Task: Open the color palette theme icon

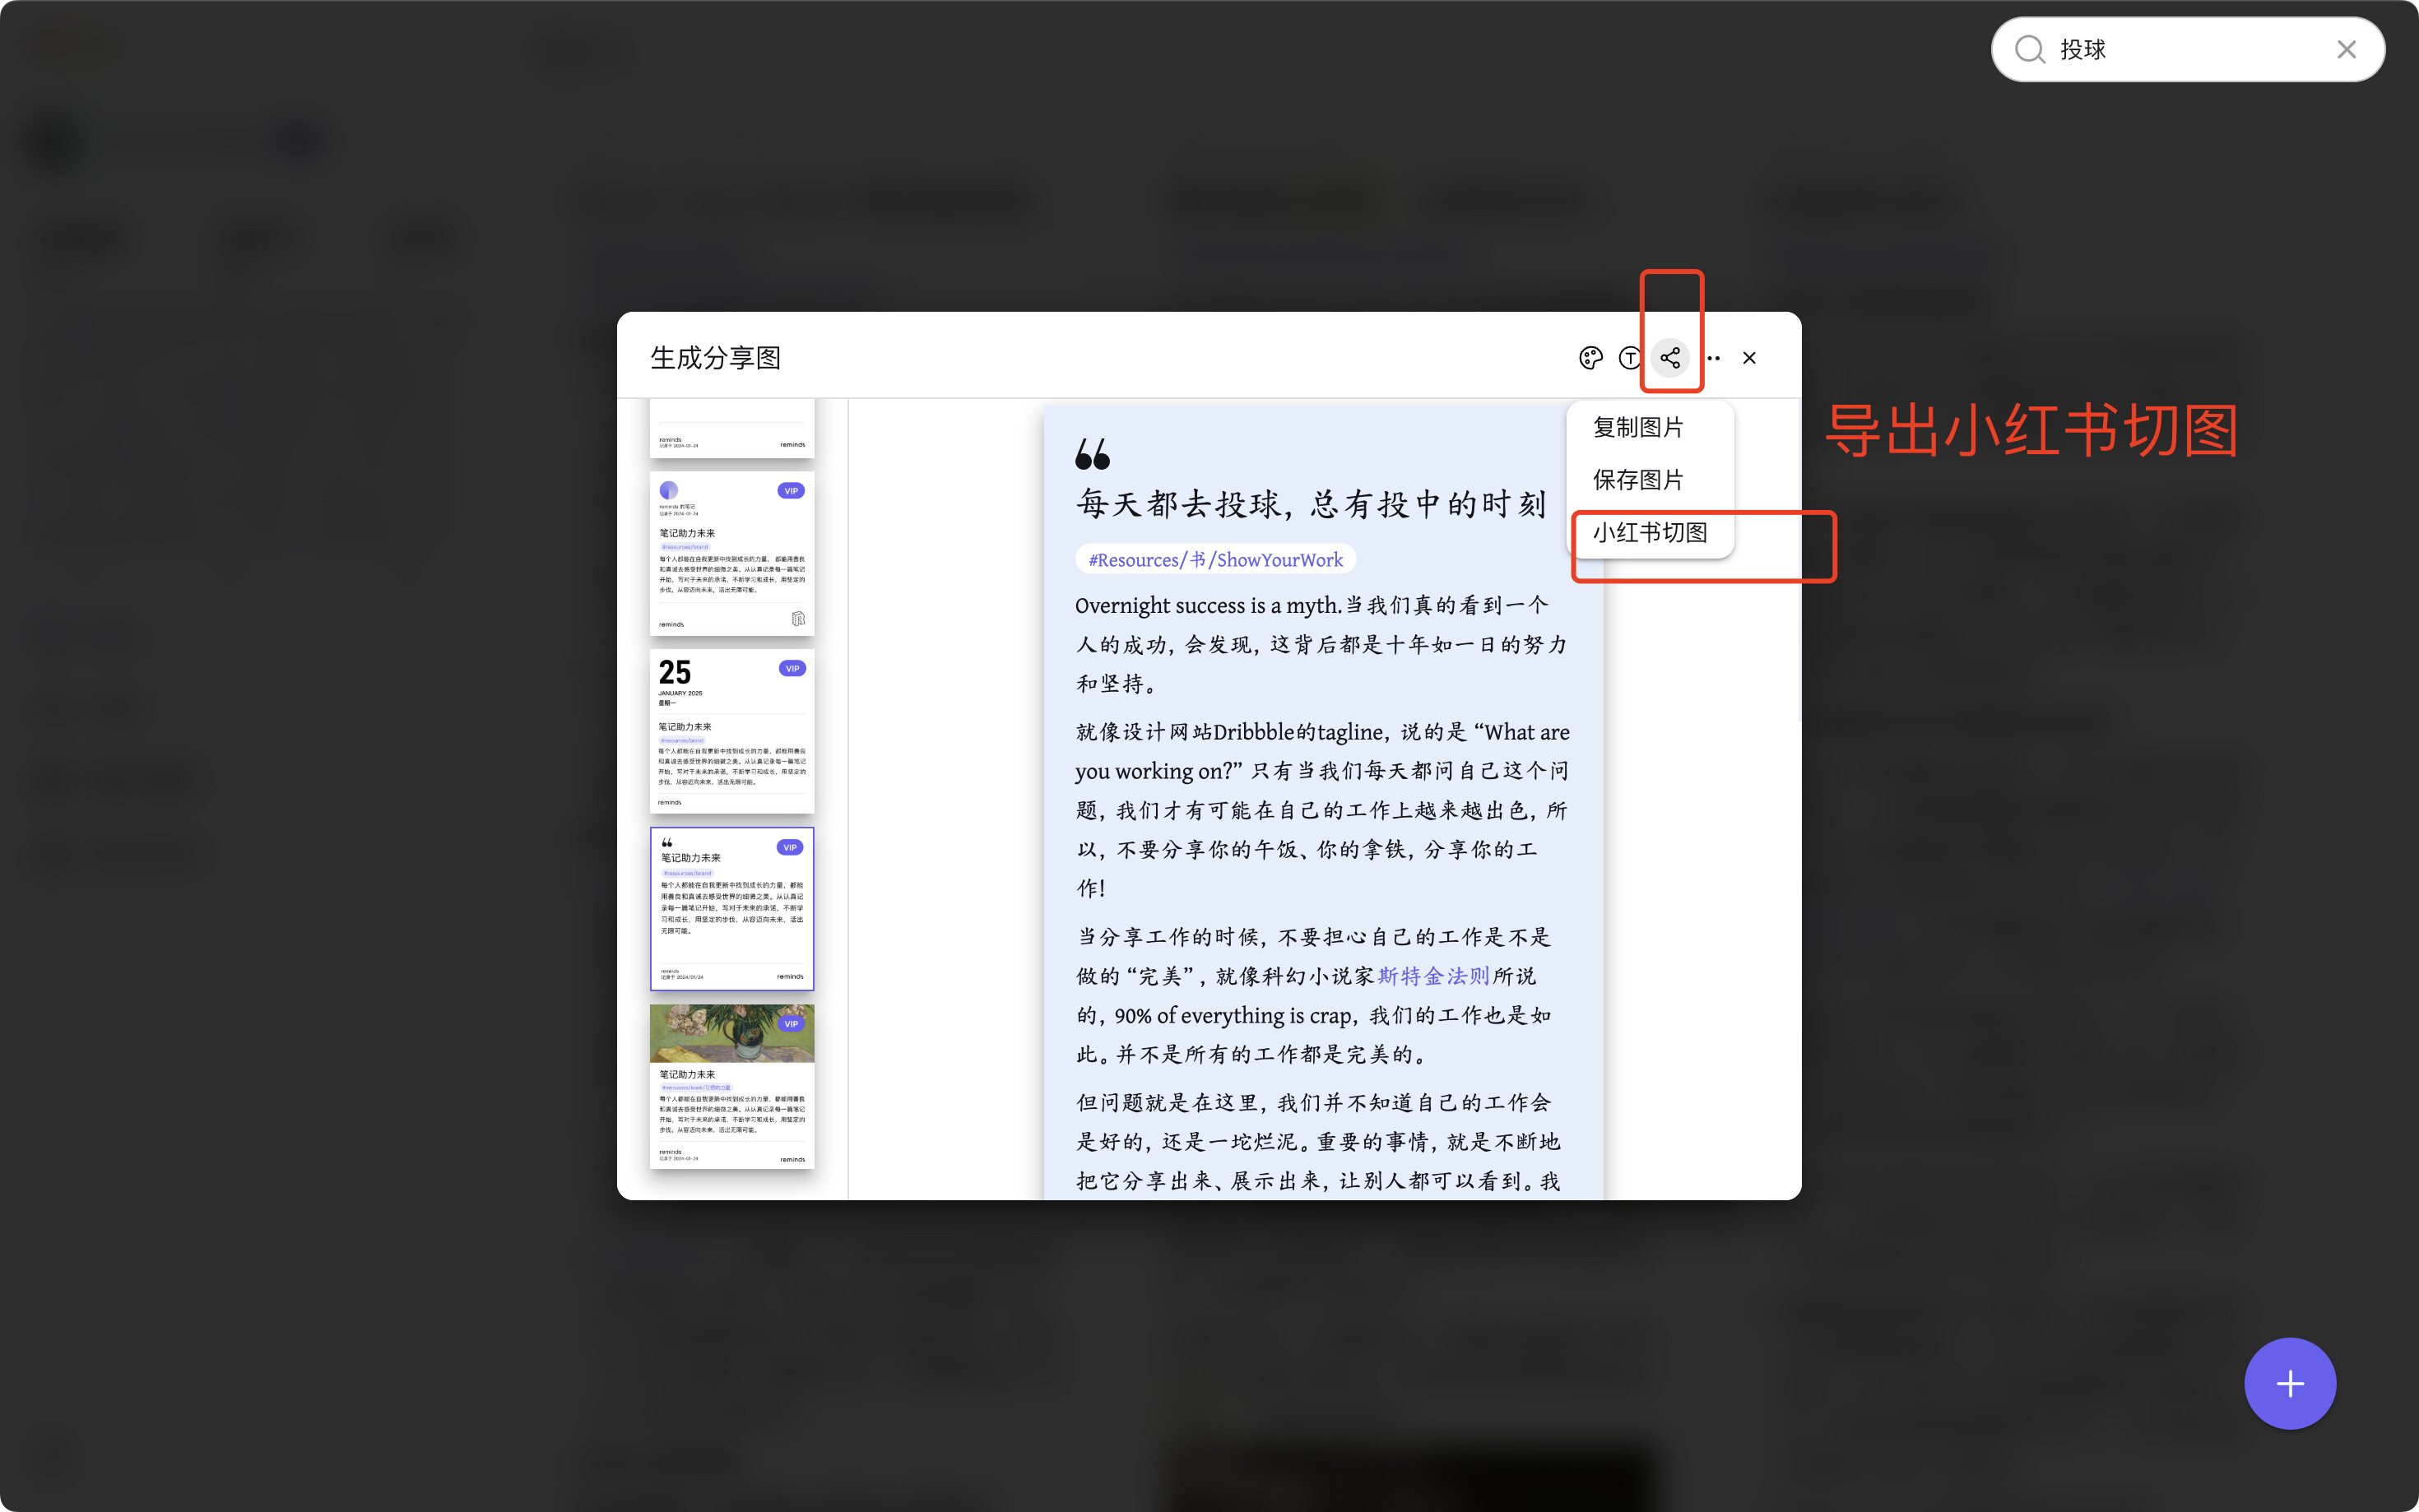Action: tap(1590, 358)
